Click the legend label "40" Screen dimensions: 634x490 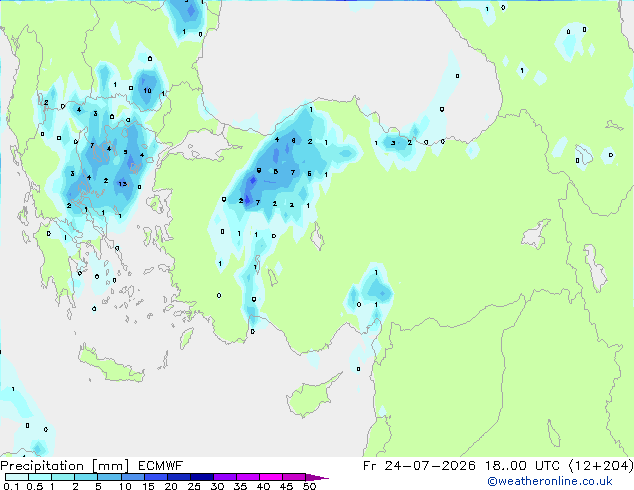263,486
